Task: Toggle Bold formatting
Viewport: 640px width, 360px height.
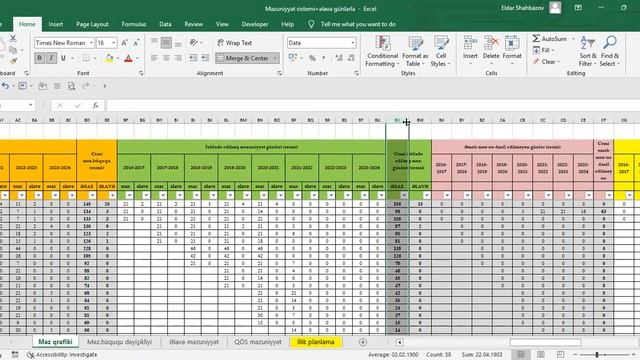Action: click(x=40, y=58)
